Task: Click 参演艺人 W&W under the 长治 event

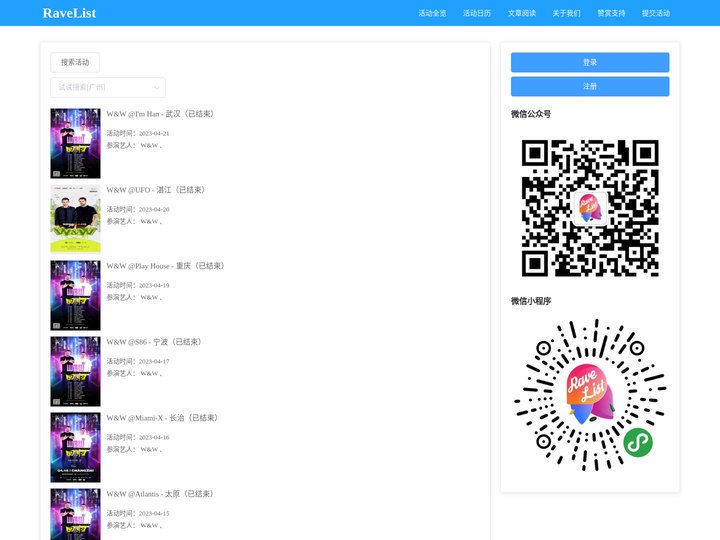Action: click(135, 450)
